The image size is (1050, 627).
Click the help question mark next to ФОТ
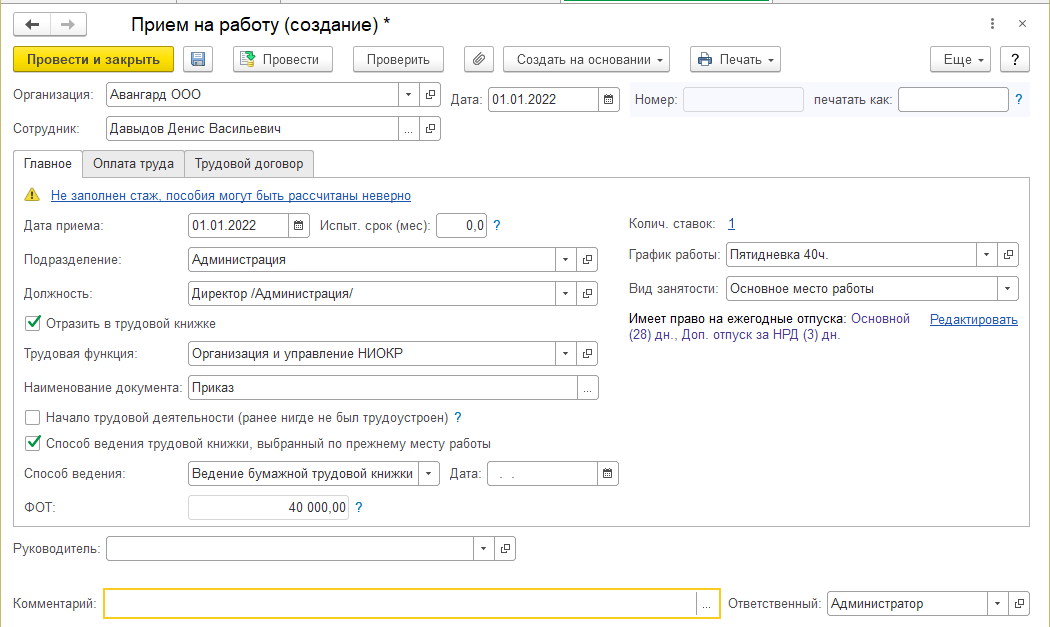359,508
